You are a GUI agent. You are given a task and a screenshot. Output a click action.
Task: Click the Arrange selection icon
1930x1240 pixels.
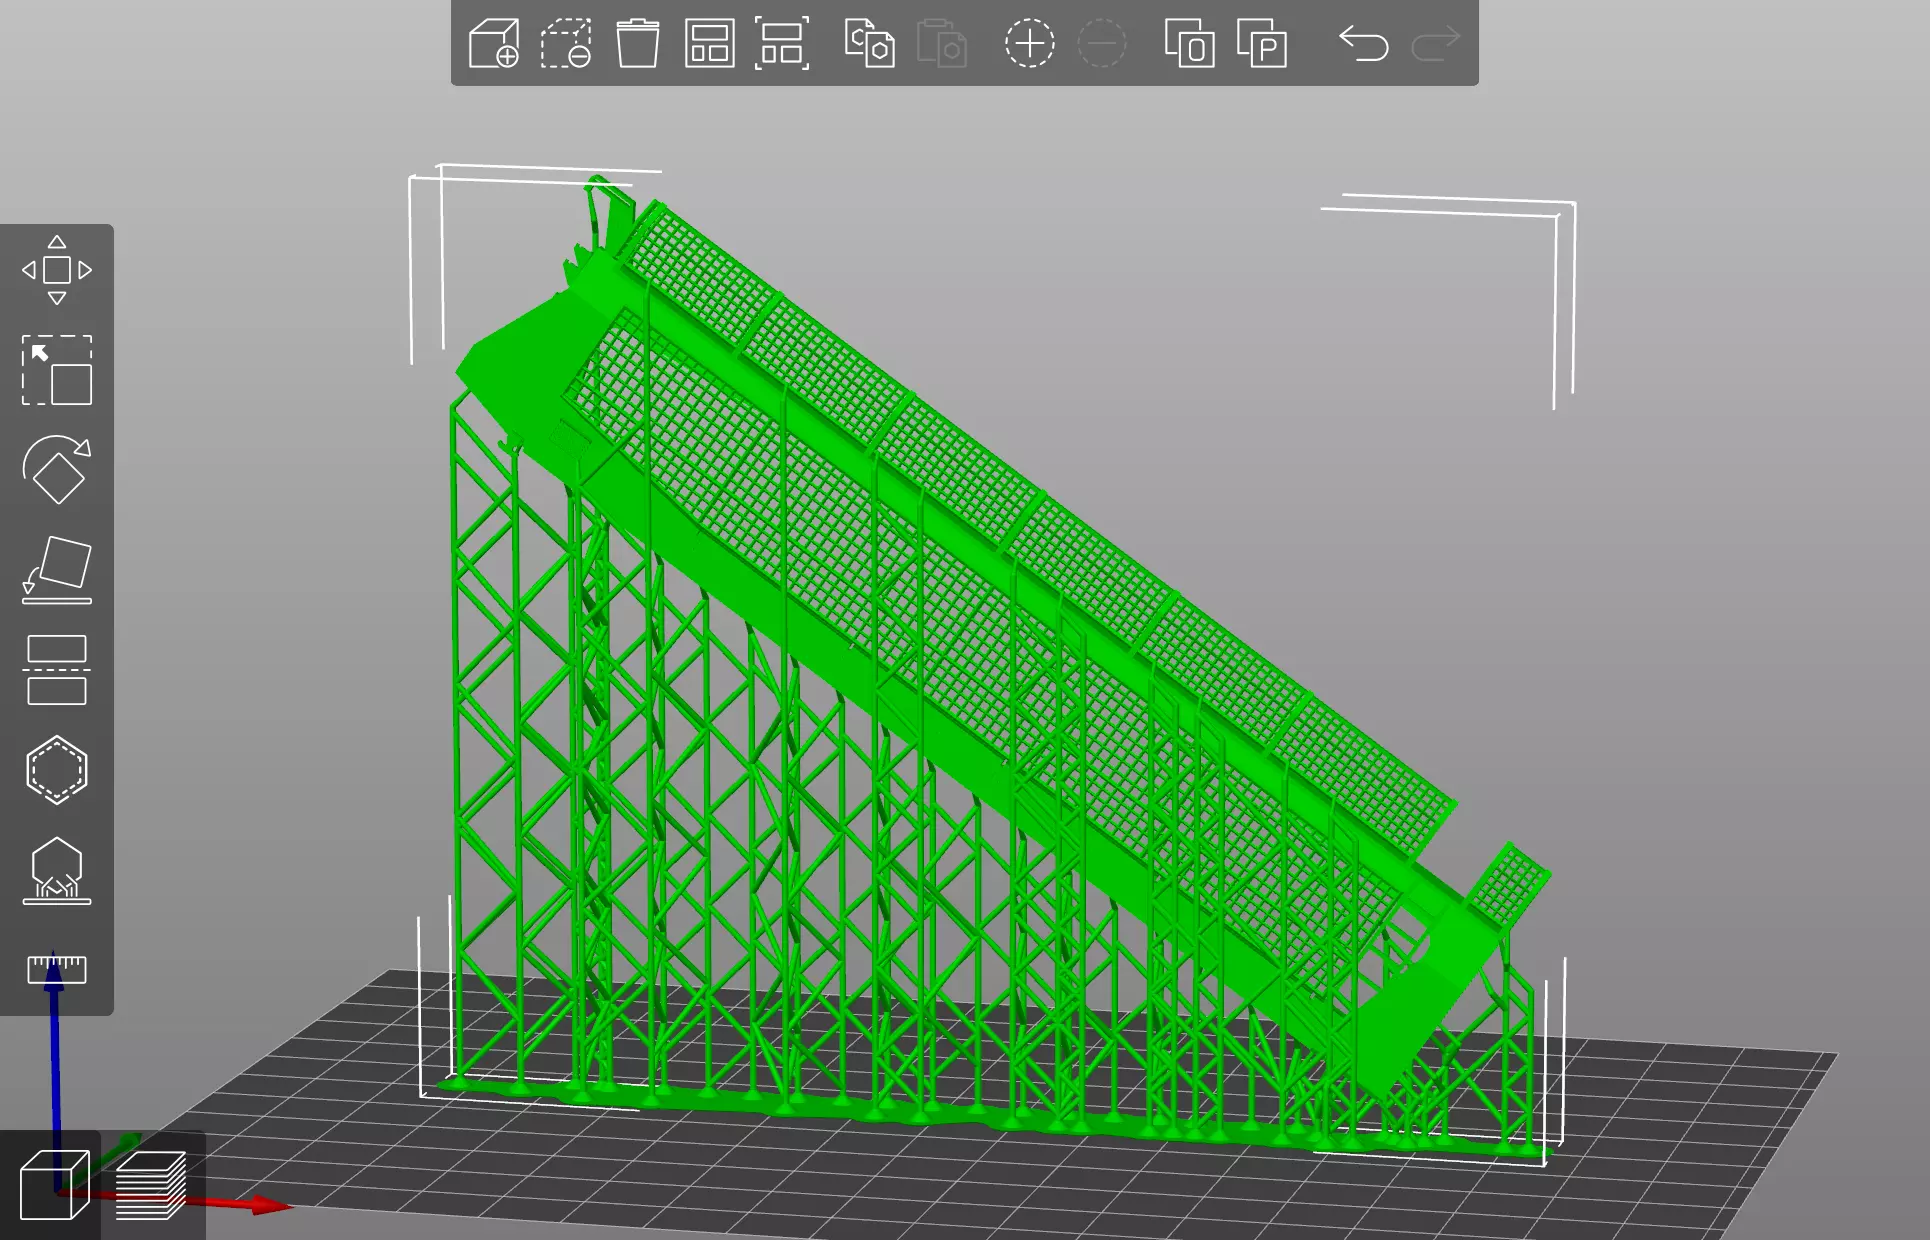(781, 44)
